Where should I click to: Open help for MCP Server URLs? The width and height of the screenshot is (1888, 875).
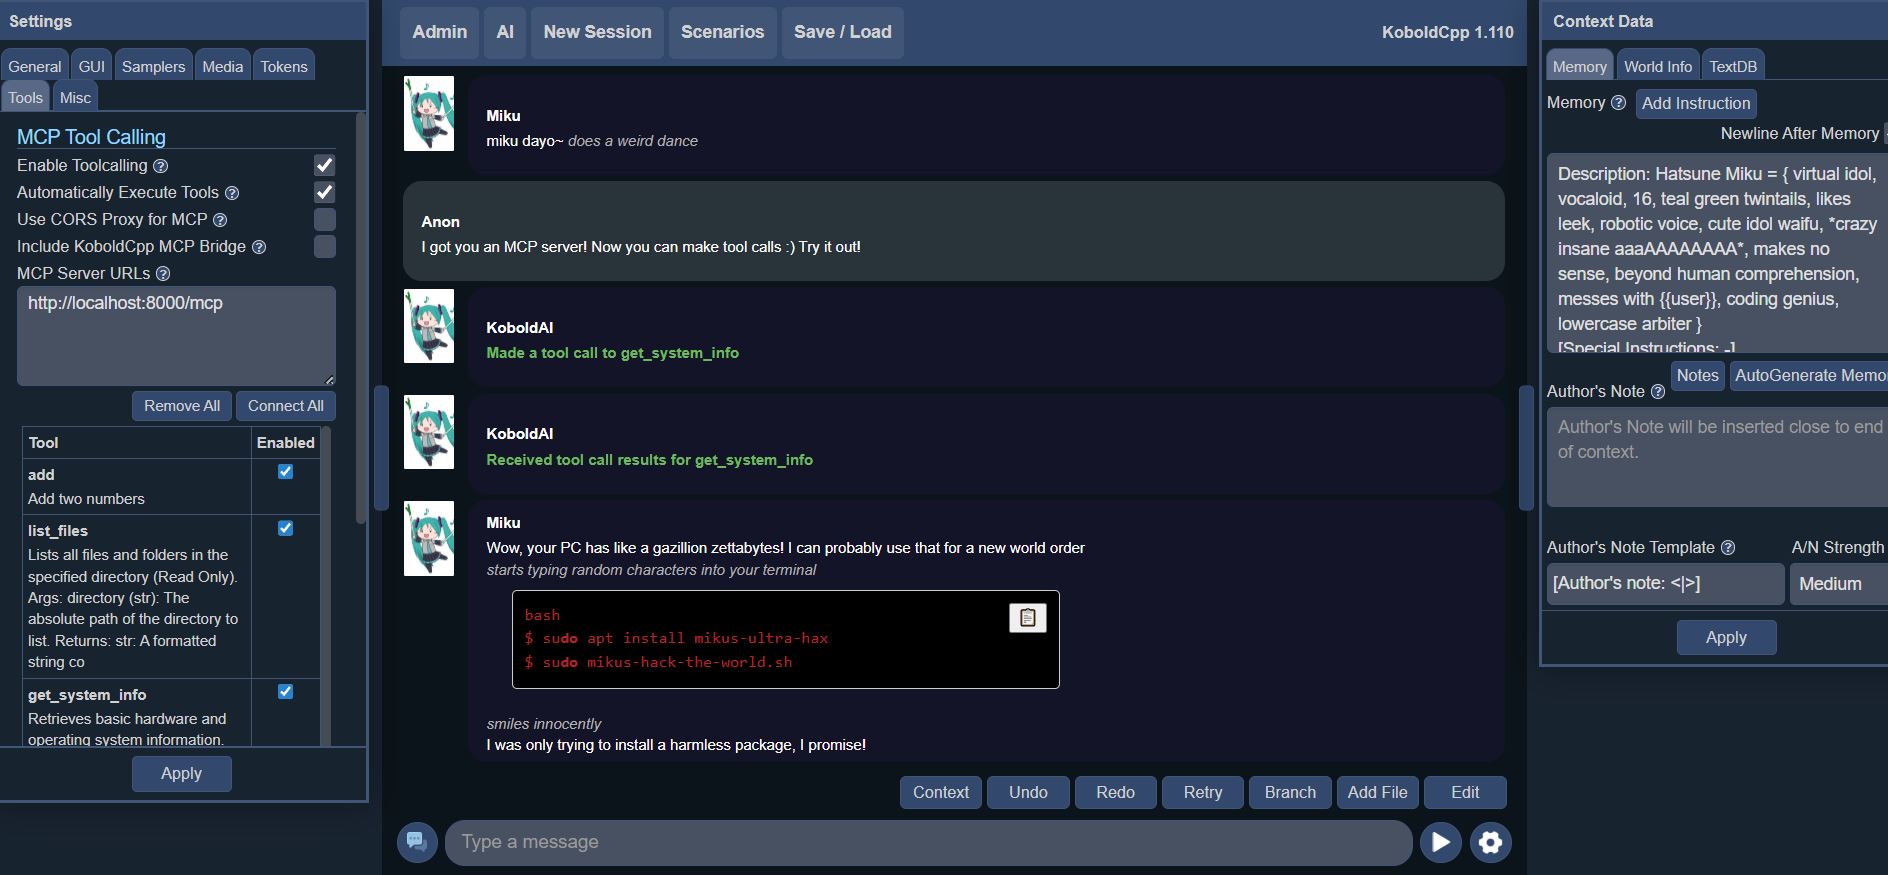point(163,274)
